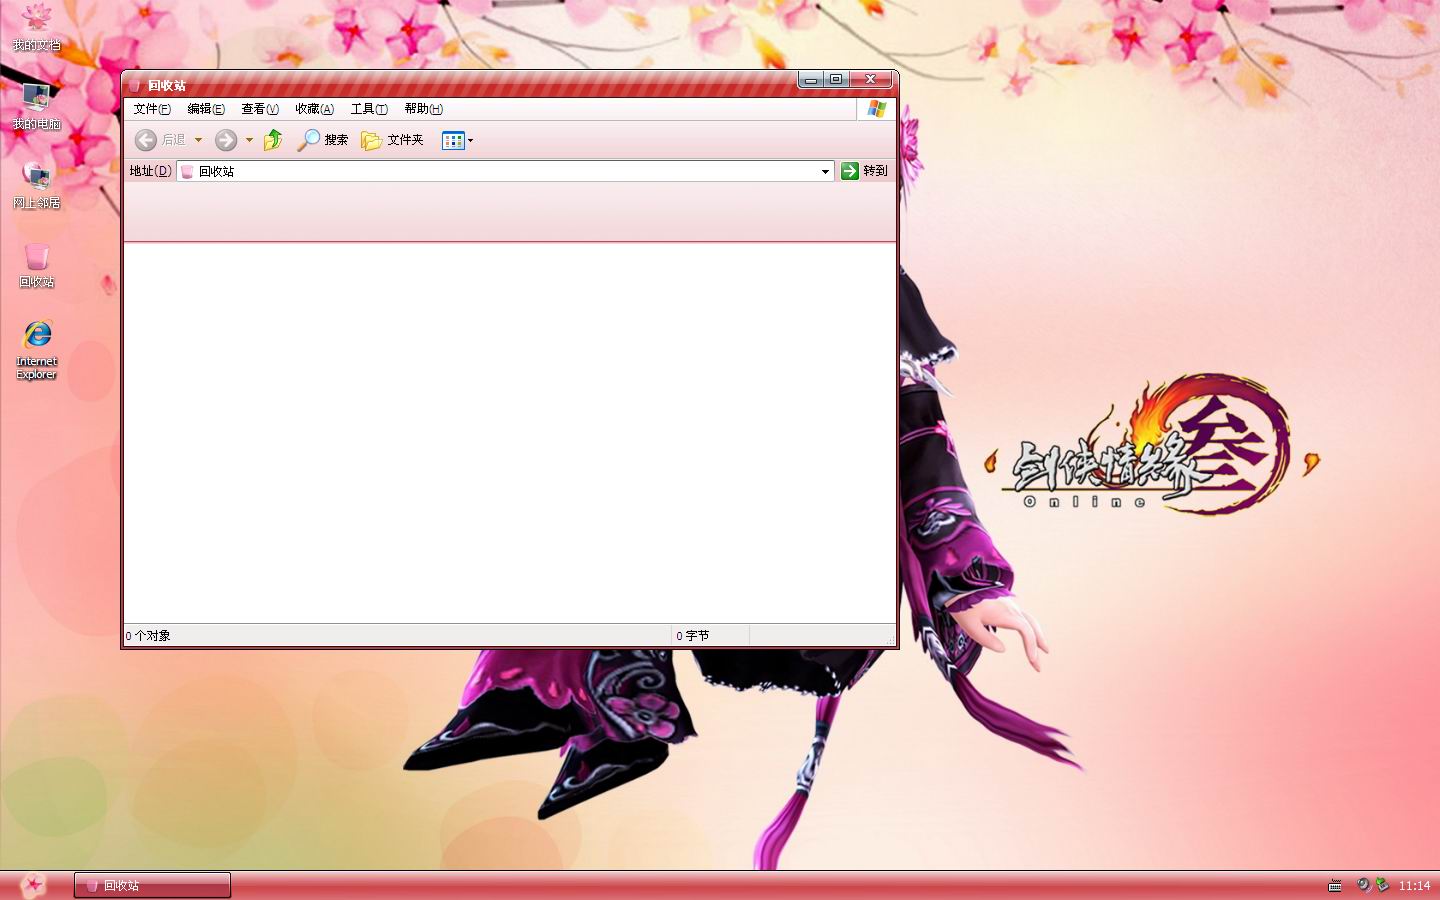
Task: Click the taskbar clock 11:14
Action: (x=1414, y=886)
